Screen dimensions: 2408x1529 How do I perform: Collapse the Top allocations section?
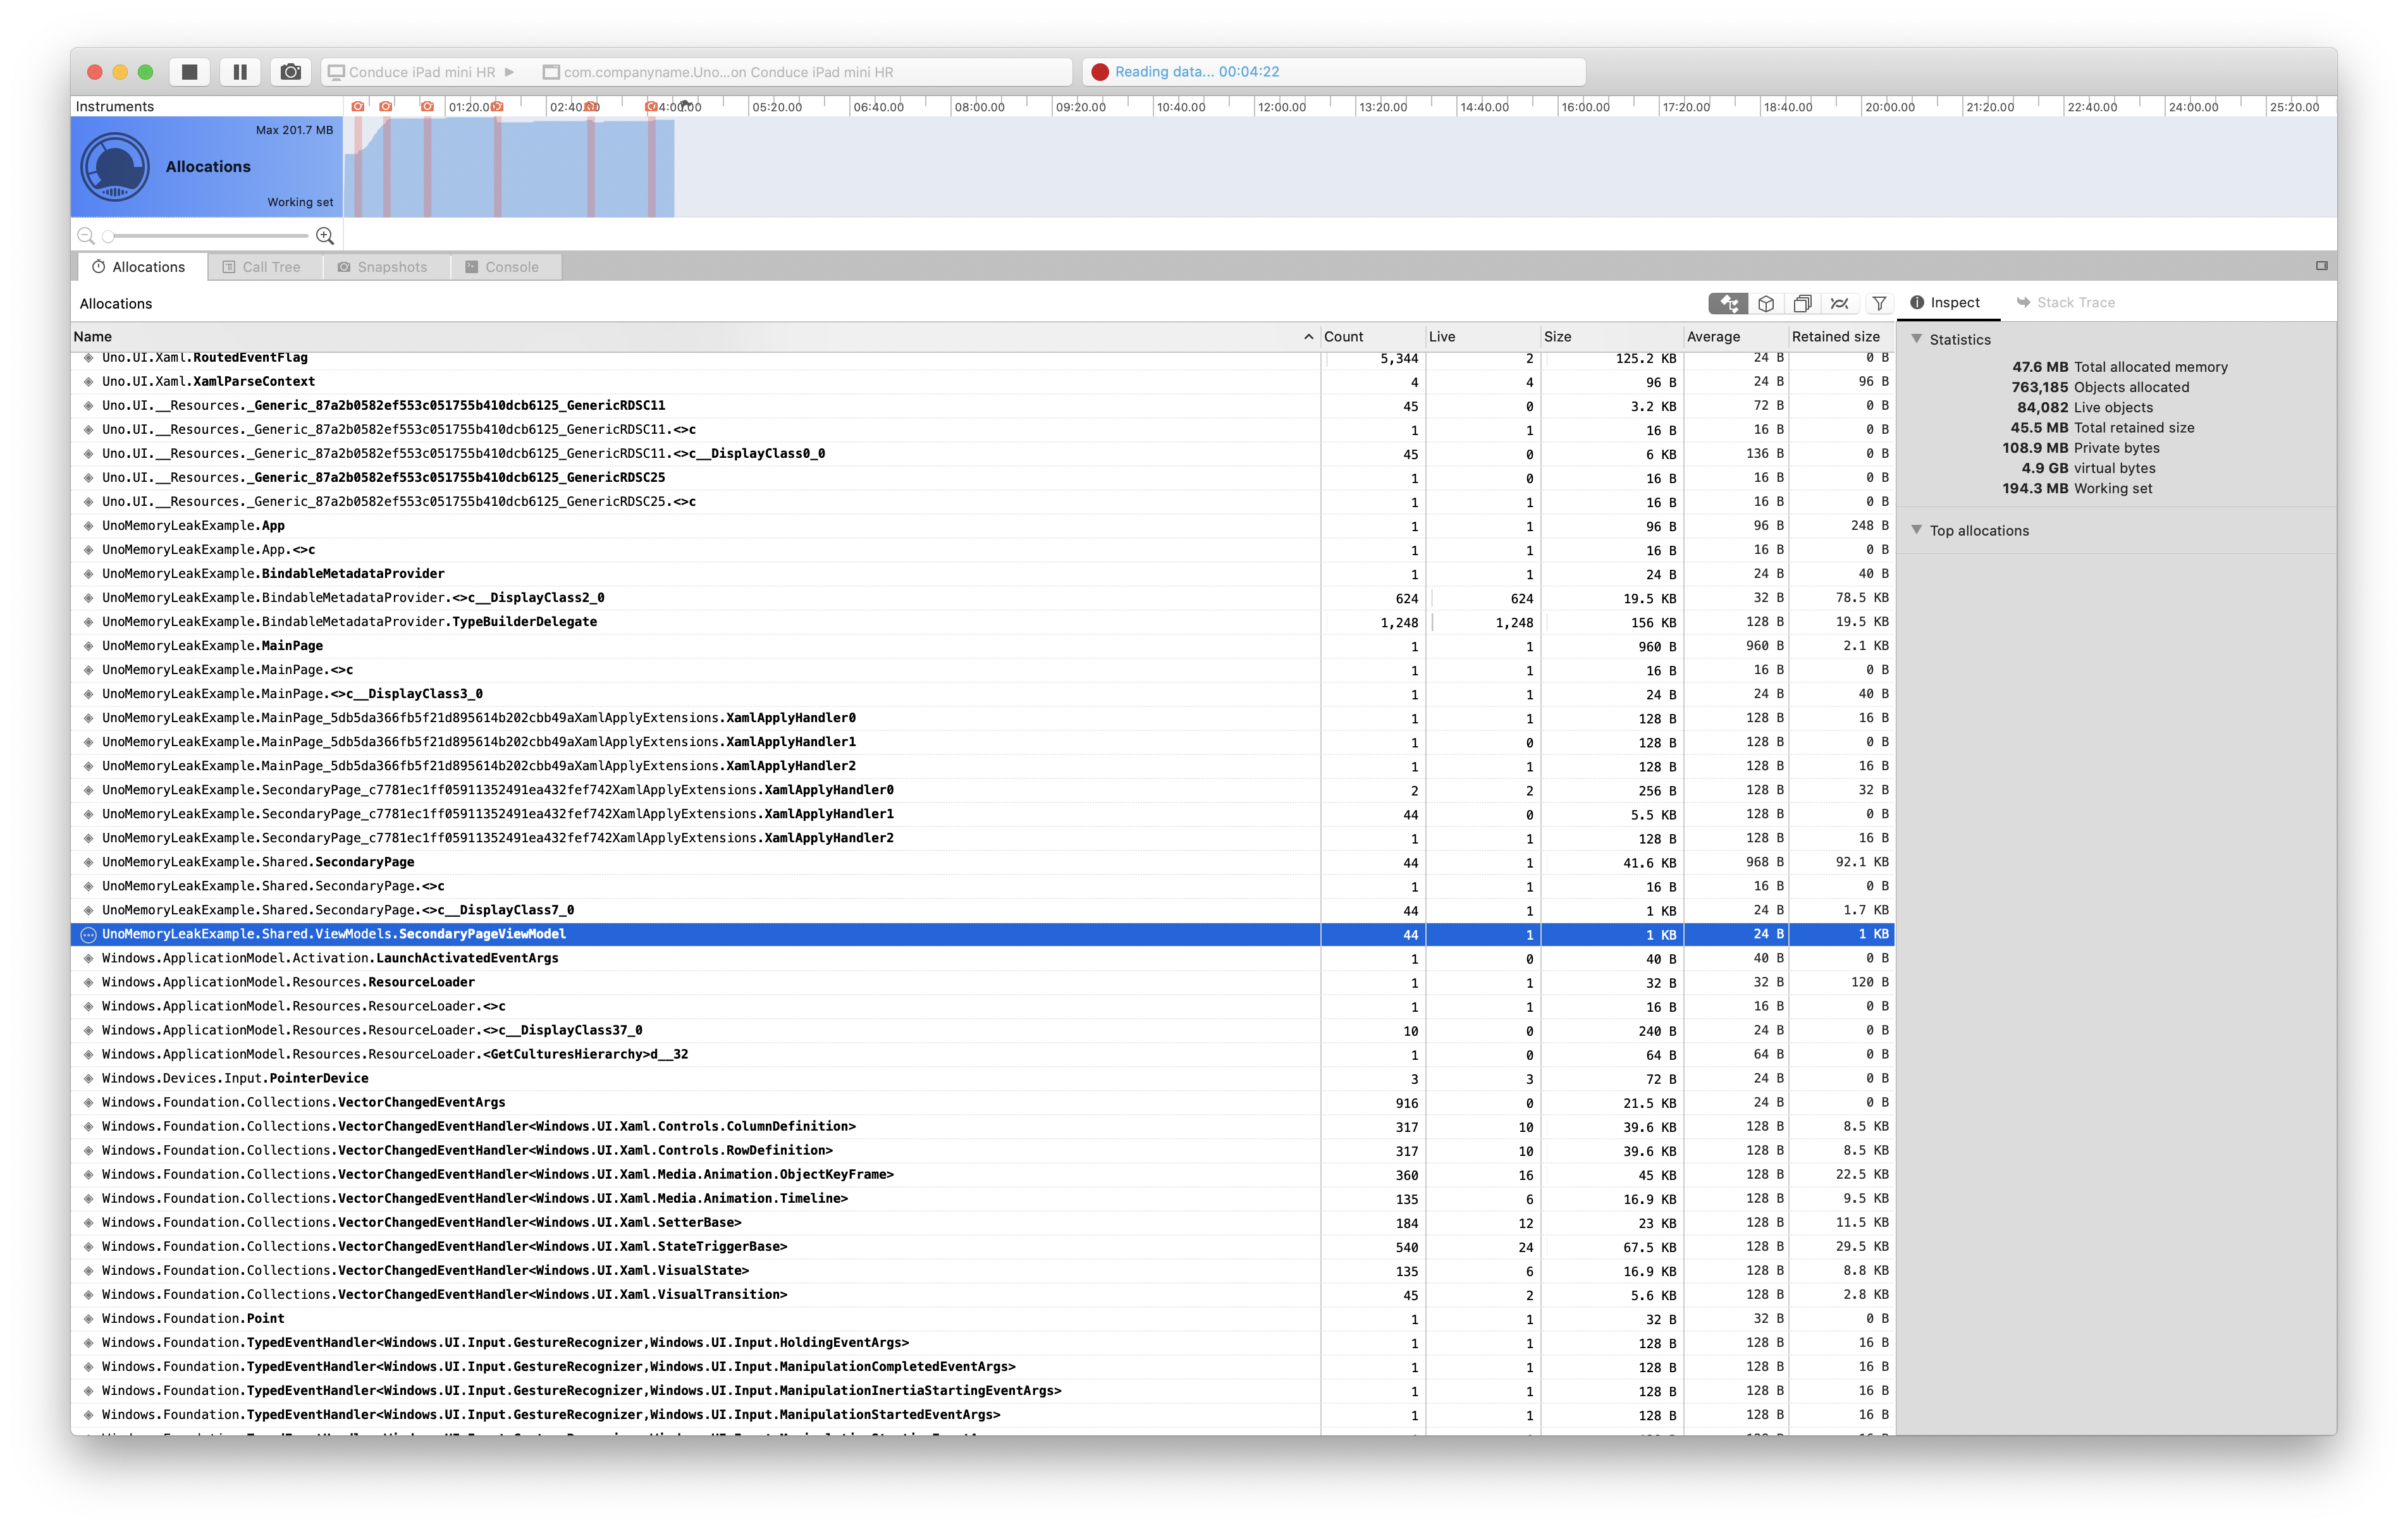pos(1917,530)
